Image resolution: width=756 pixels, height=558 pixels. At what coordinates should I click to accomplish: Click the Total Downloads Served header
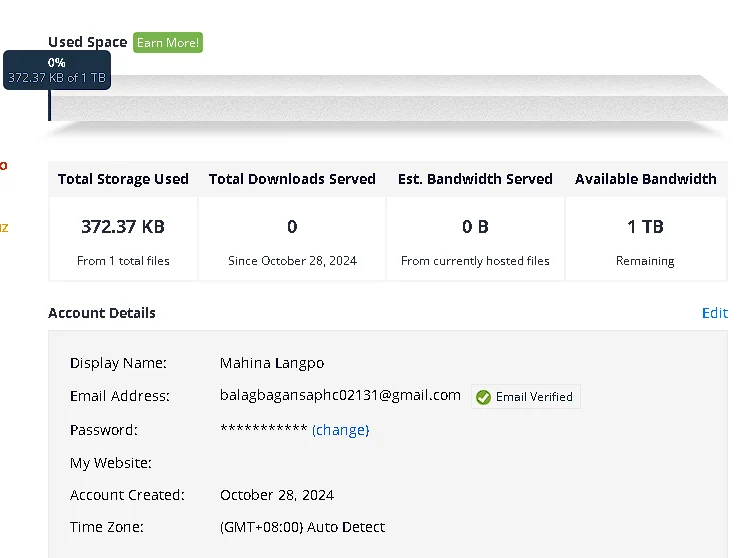(x=292, y=179)
